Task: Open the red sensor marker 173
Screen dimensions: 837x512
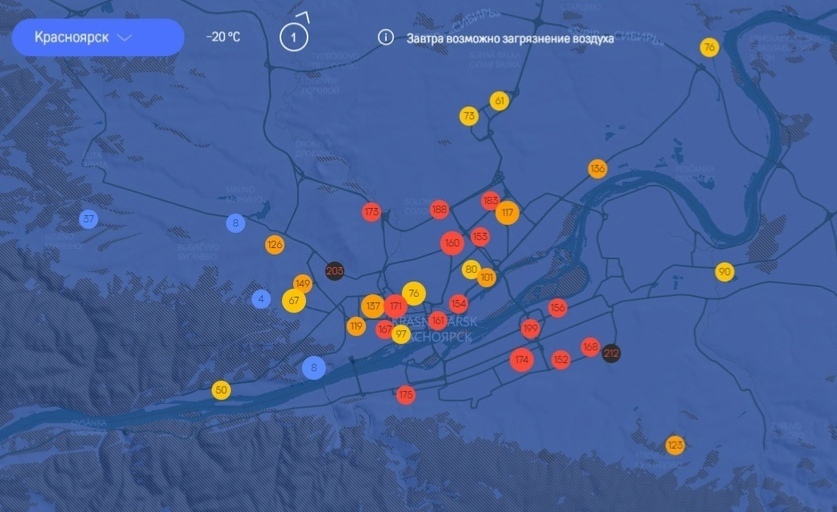Action: pyautogui.click(x=372, y=212)
